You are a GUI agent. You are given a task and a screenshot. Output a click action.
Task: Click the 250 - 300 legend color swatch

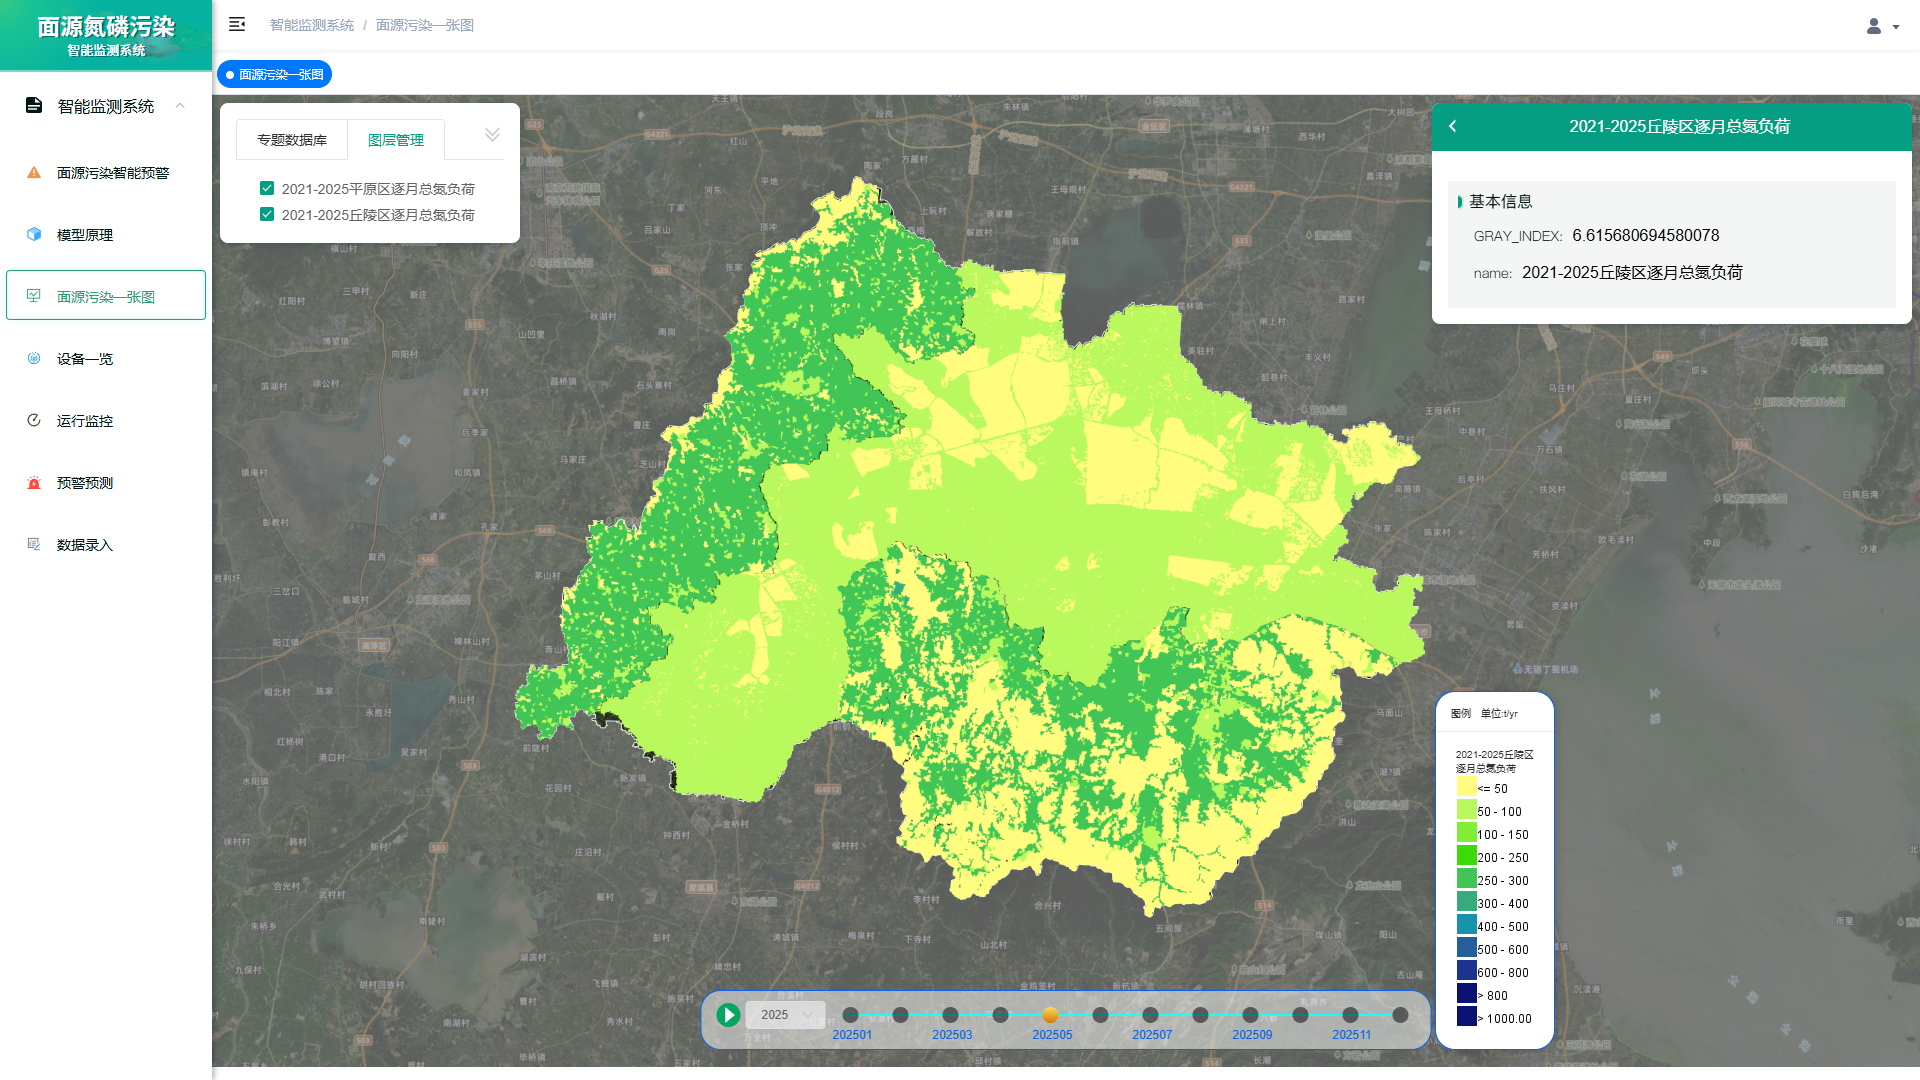pyautogui.click(x=1466, y=879)
